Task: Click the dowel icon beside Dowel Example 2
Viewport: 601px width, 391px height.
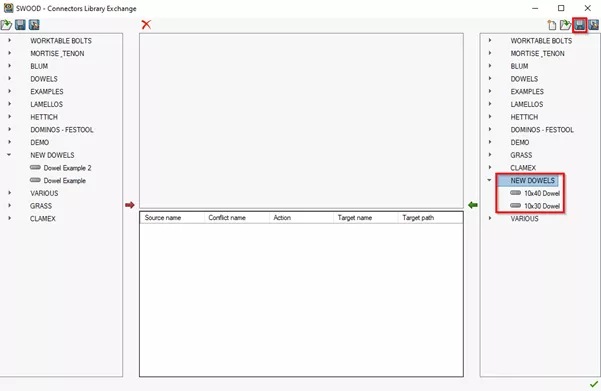Action: tap(35, 168)
